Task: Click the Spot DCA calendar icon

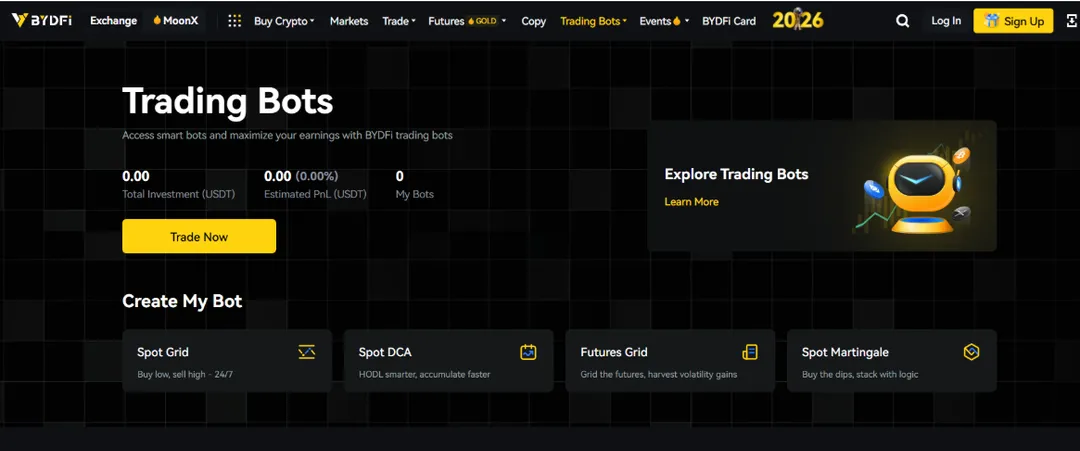Action: click(x=528, y=352)
